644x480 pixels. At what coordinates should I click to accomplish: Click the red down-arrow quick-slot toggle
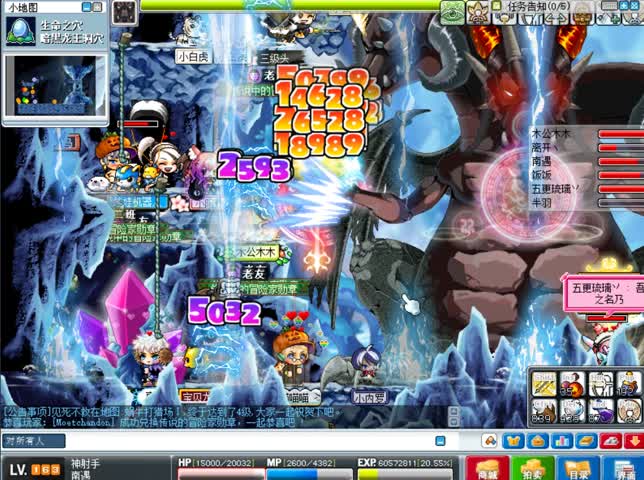click(634, 441)
